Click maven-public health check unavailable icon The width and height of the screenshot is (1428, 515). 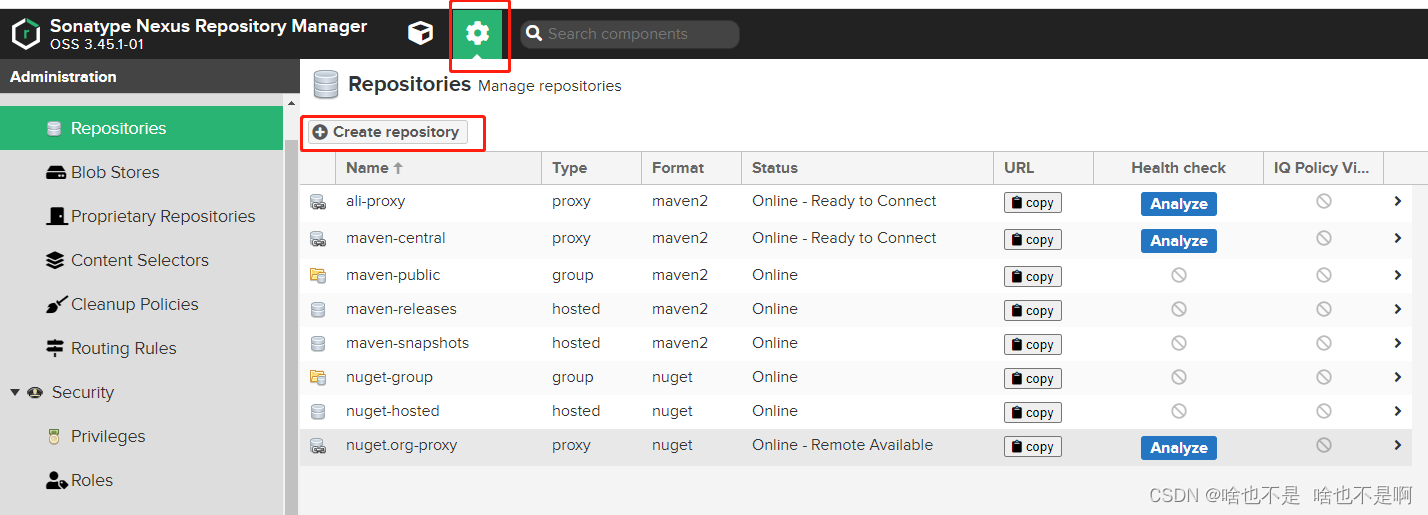[1178, 275]
